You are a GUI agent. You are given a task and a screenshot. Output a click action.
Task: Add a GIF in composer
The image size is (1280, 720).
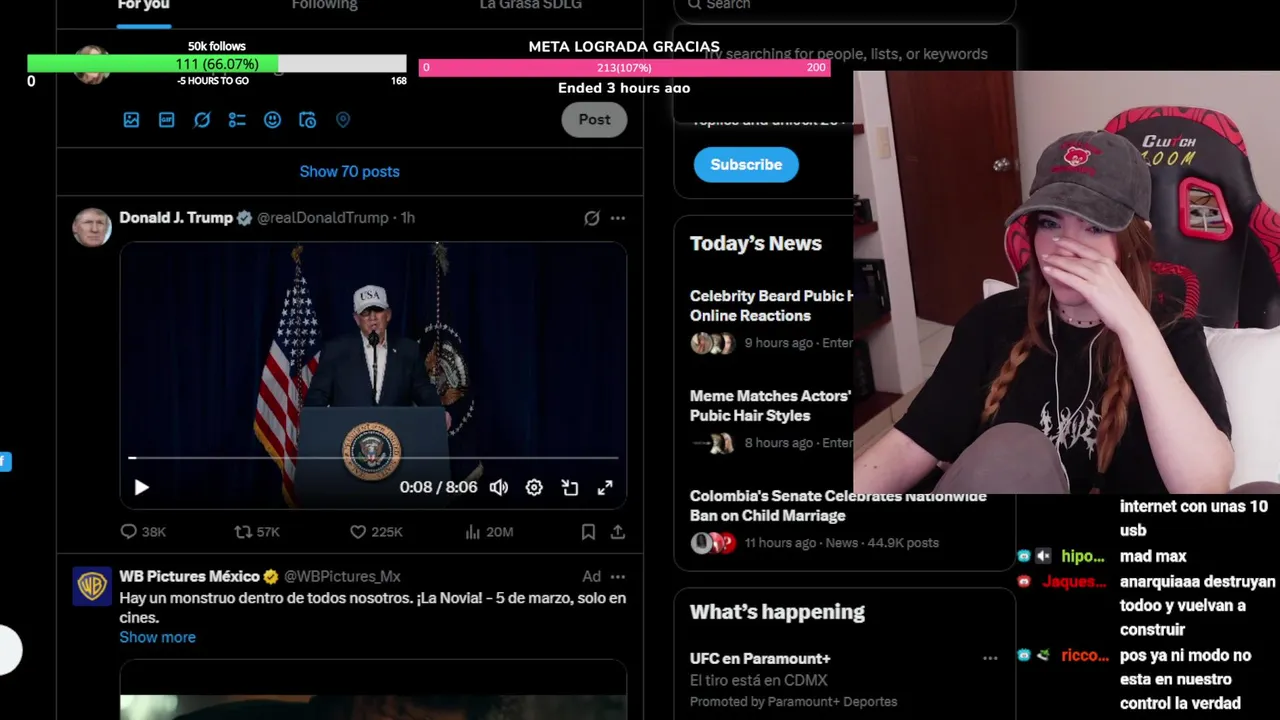(167, 120)
